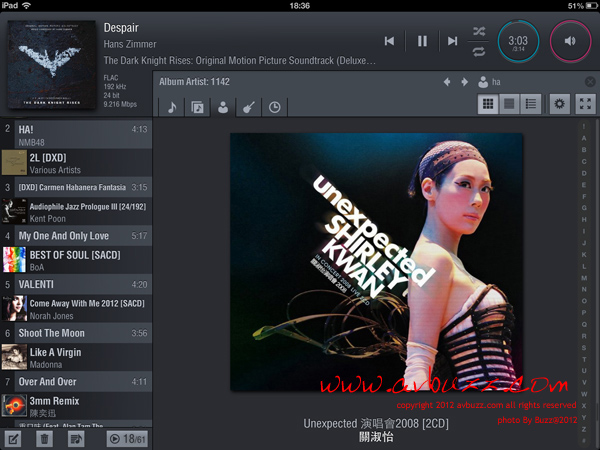Viewport: 600px width, 450px height.
Task: Open the library settings gear
Action: tap(560, 103)
